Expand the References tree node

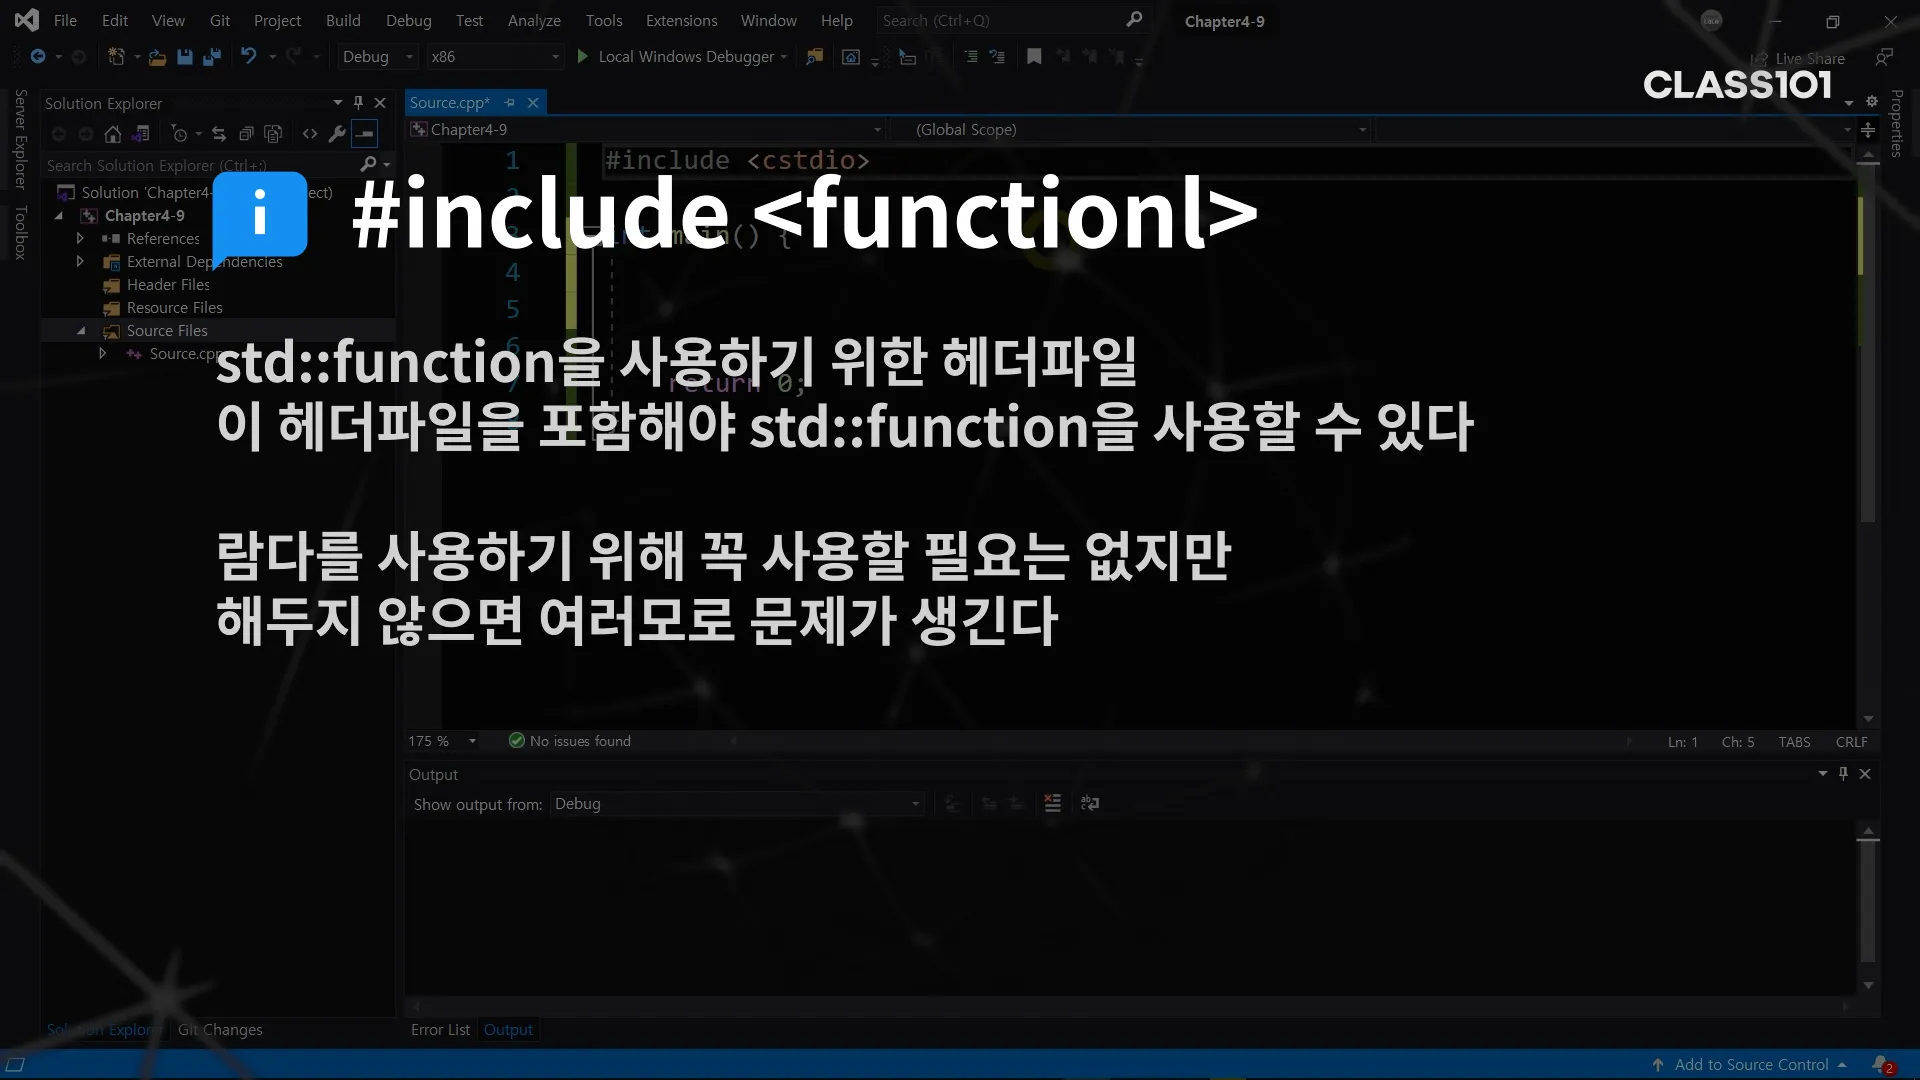coord(80,239)
